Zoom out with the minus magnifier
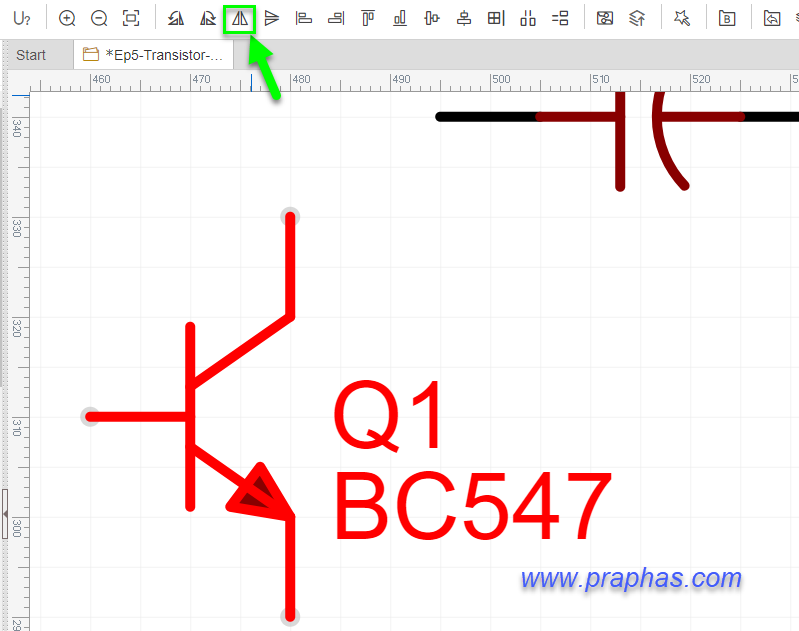 (x=99, y=19)
